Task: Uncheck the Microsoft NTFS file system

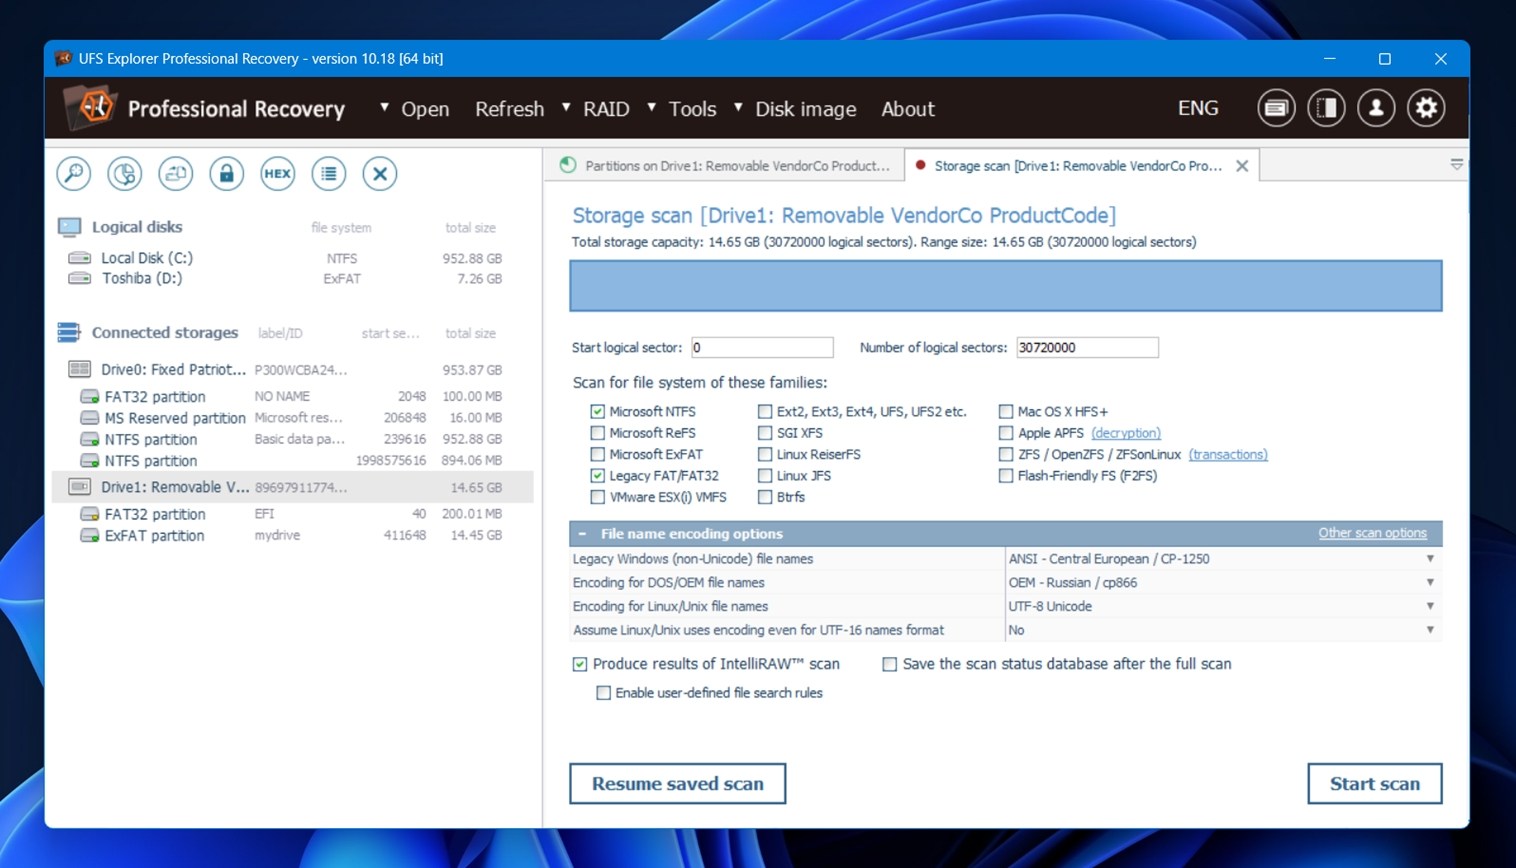Action: pos(598,412)
